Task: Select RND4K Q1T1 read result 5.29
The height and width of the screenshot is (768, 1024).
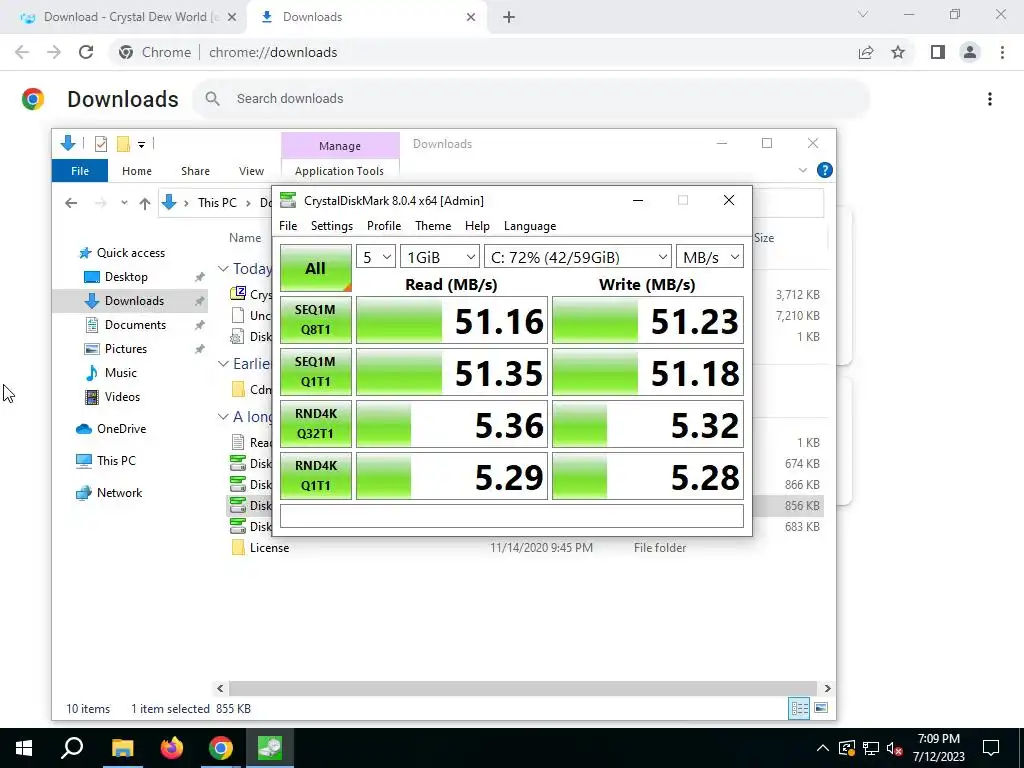Action: click(x=451, y=475)
